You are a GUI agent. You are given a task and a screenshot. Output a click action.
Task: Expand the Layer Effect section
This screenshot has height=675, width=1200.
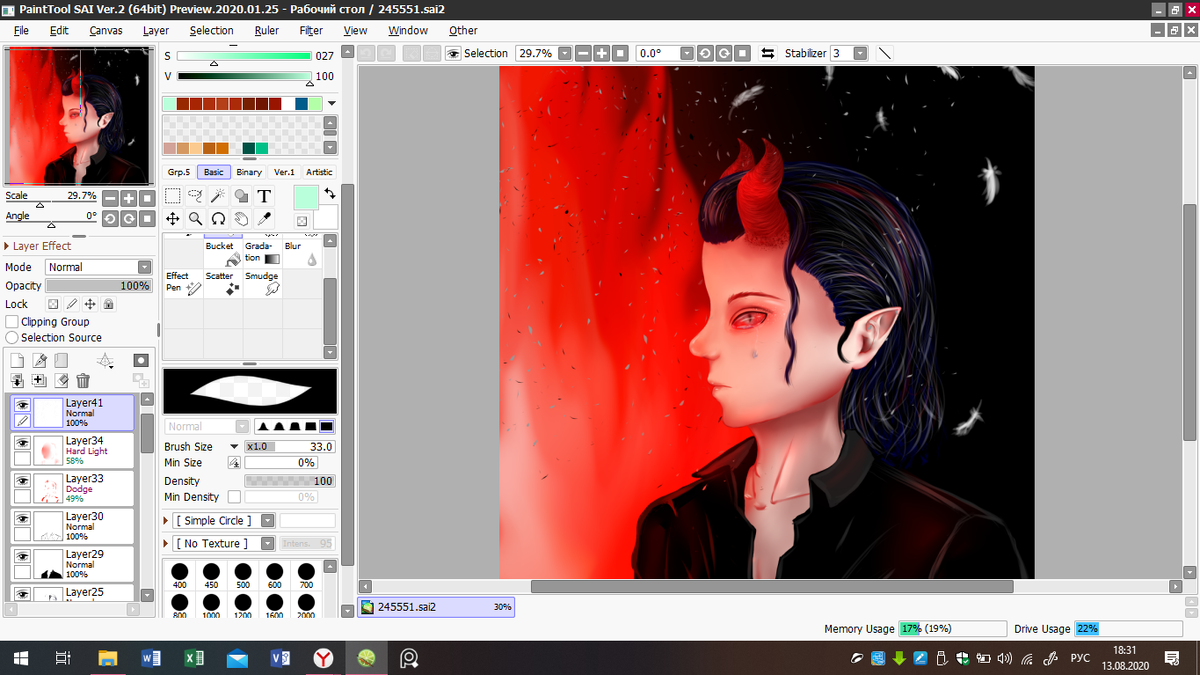8,246
